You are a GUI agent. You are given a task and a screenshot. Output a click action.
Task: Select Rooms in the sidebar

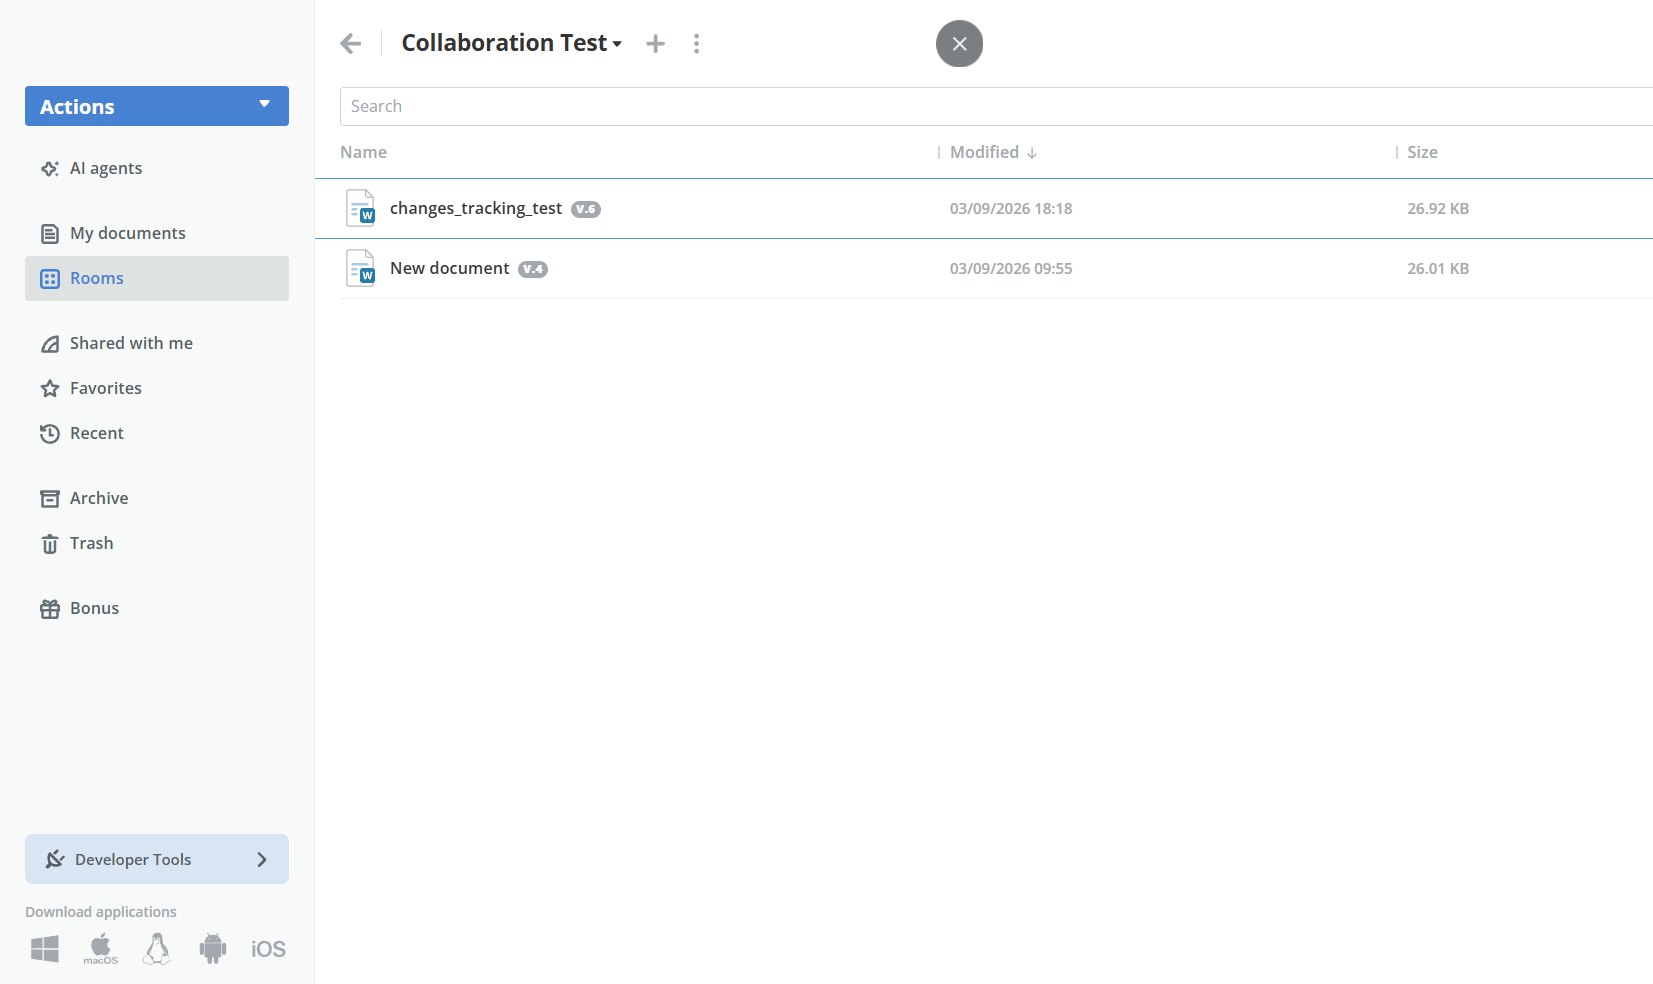[x=157, y=278]
